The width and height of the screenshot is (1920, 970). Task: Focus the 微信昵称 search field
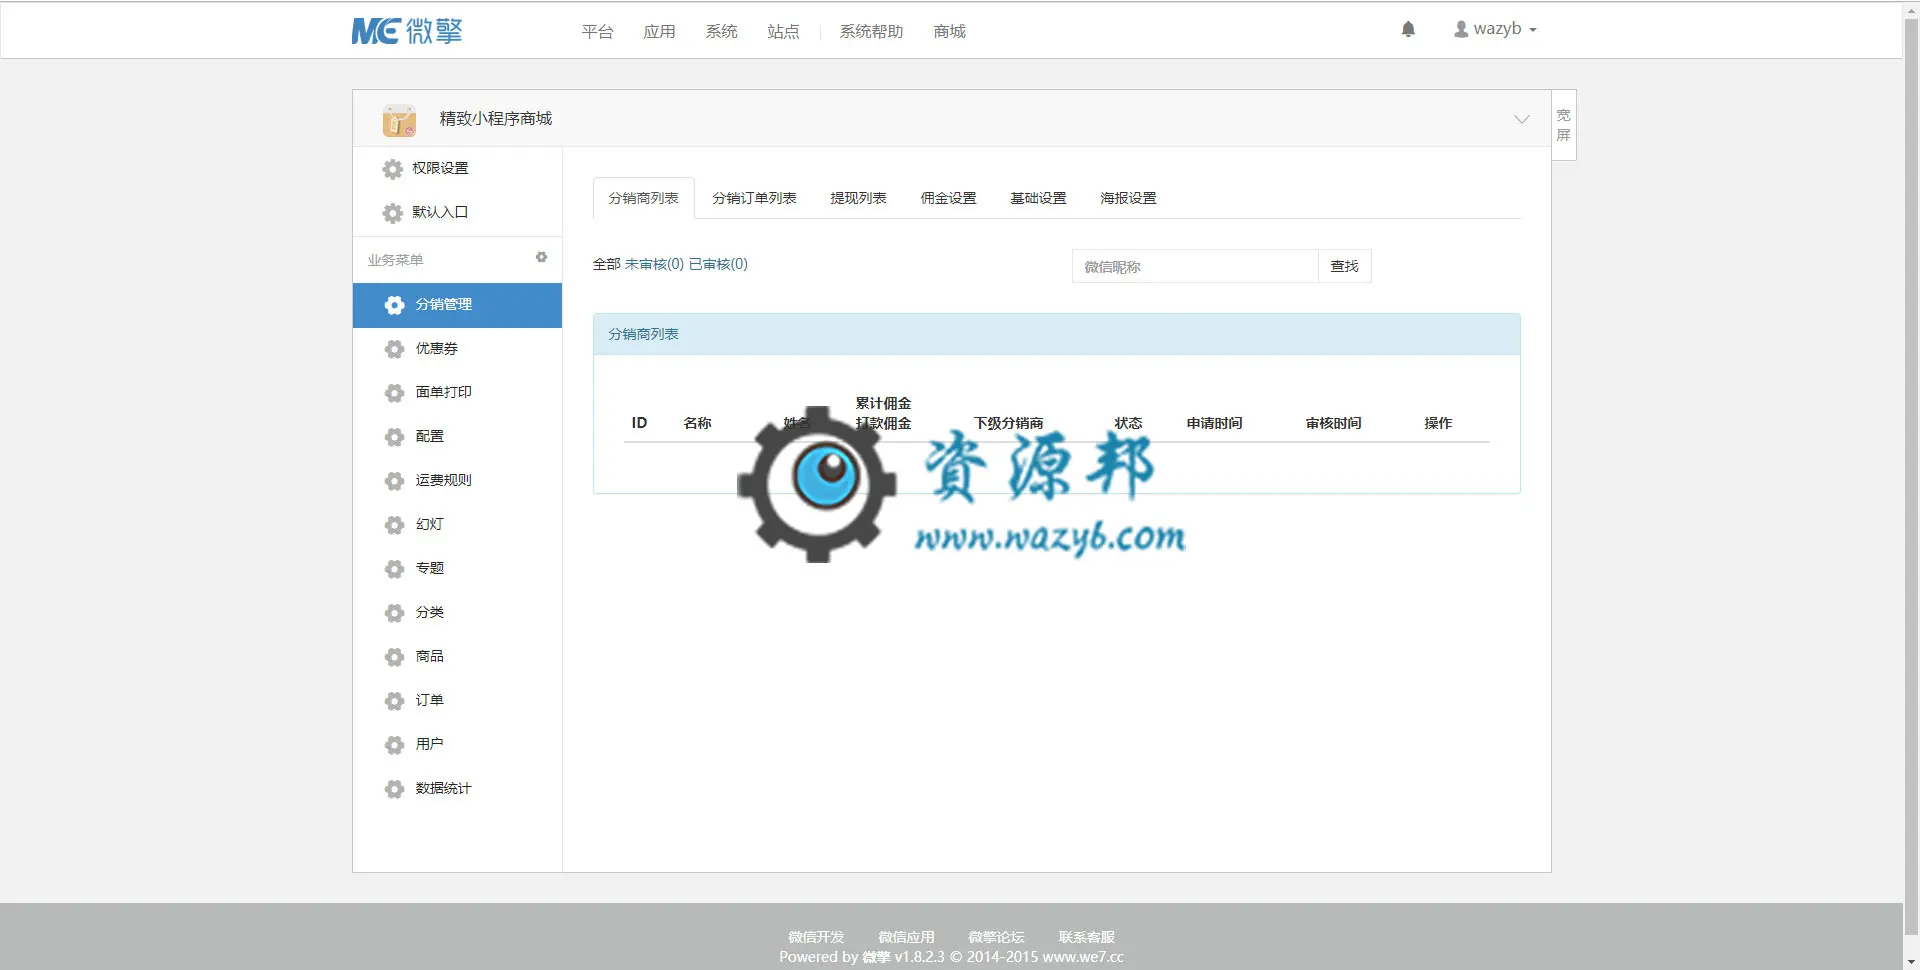click(1195, 266)
